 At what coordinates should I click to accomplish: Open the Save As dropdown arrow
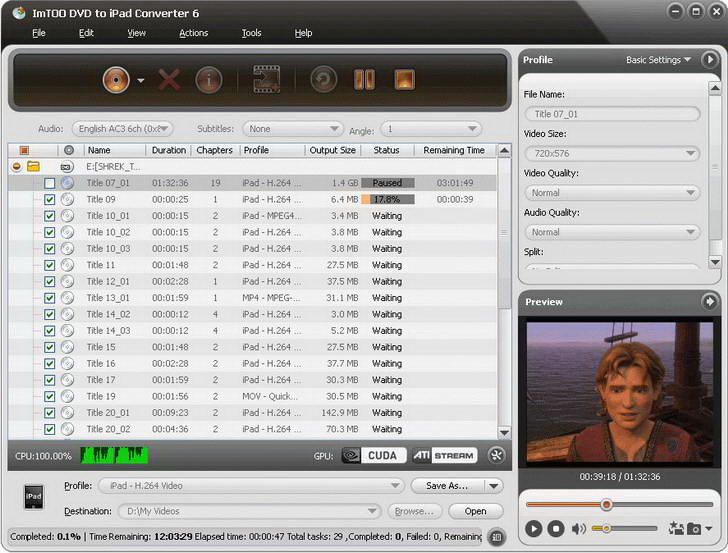494,486
